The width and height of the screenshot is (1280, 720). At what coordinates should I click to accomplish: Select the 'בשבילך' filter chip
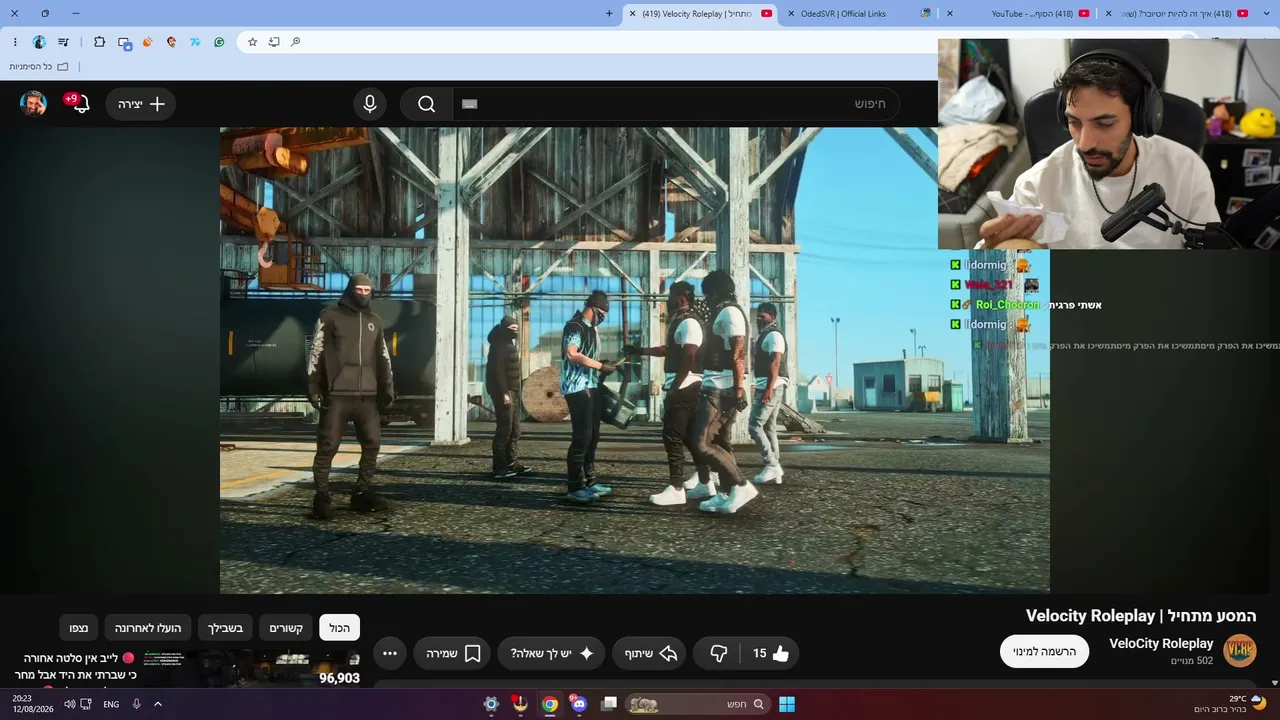tap(225, 628)
